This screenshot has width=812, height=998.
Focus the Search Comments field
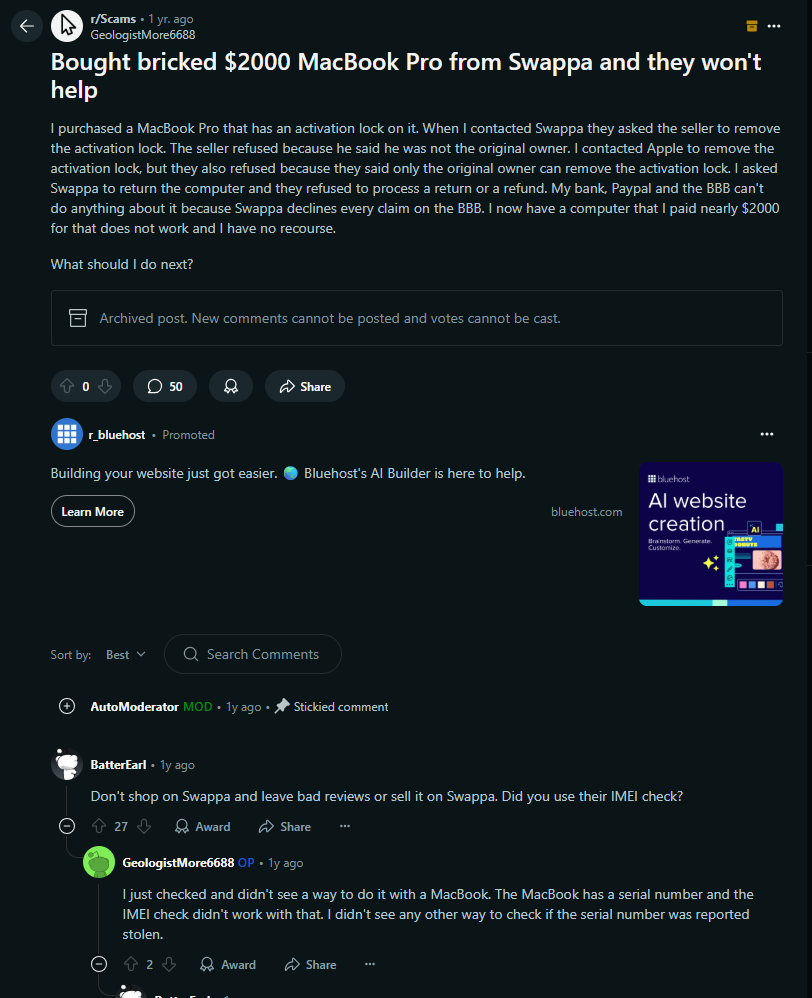253,654
